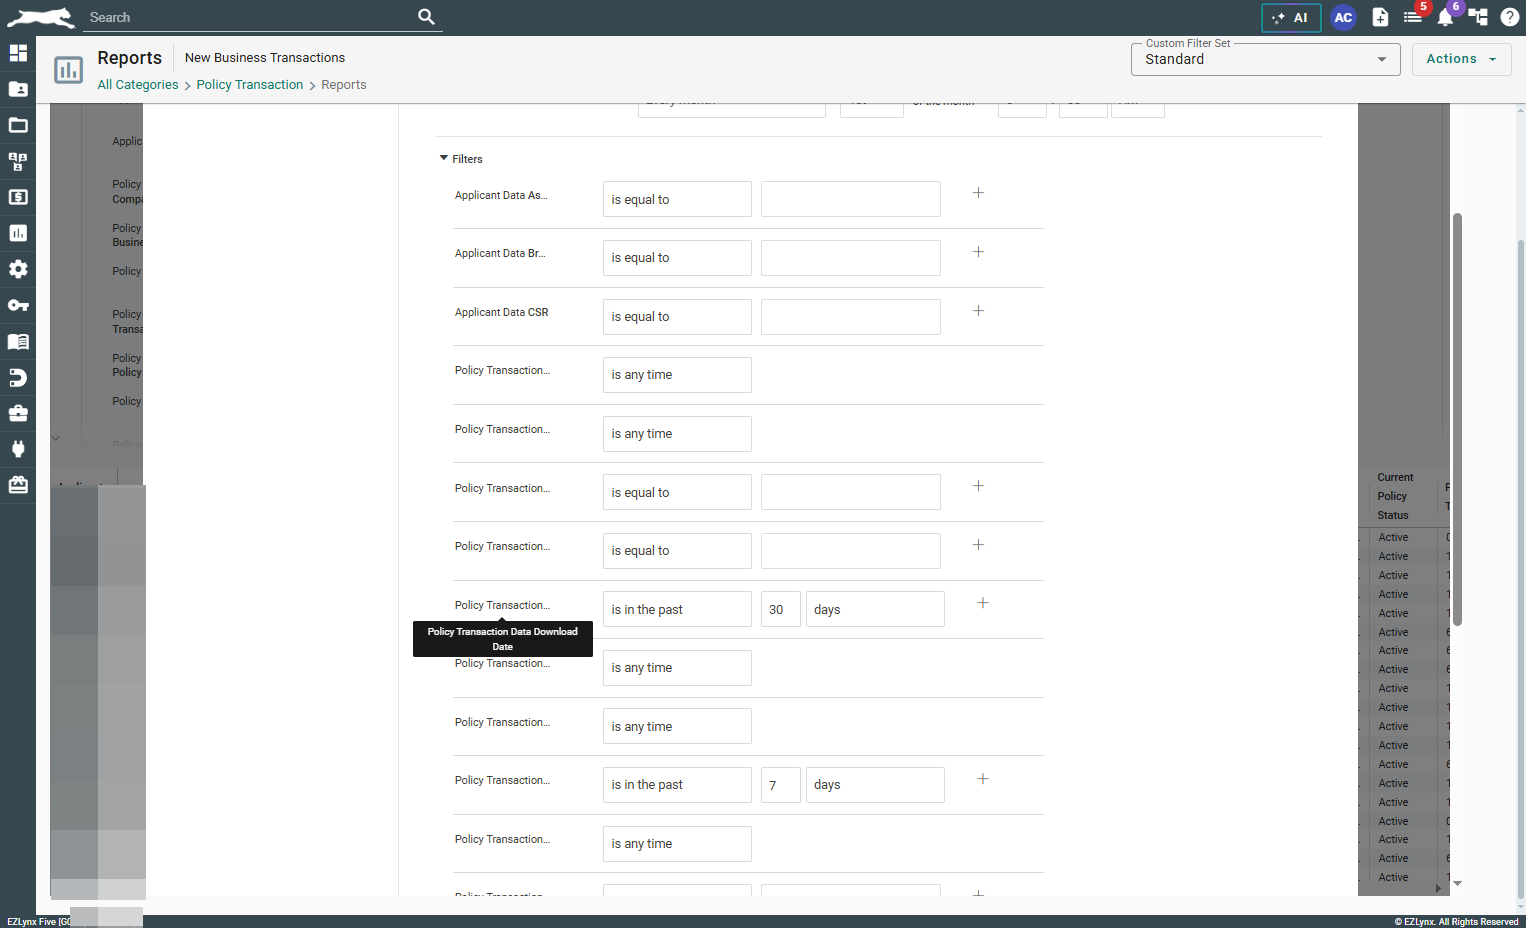Open the plug integrations icon in sidebar

coord(18,449)
